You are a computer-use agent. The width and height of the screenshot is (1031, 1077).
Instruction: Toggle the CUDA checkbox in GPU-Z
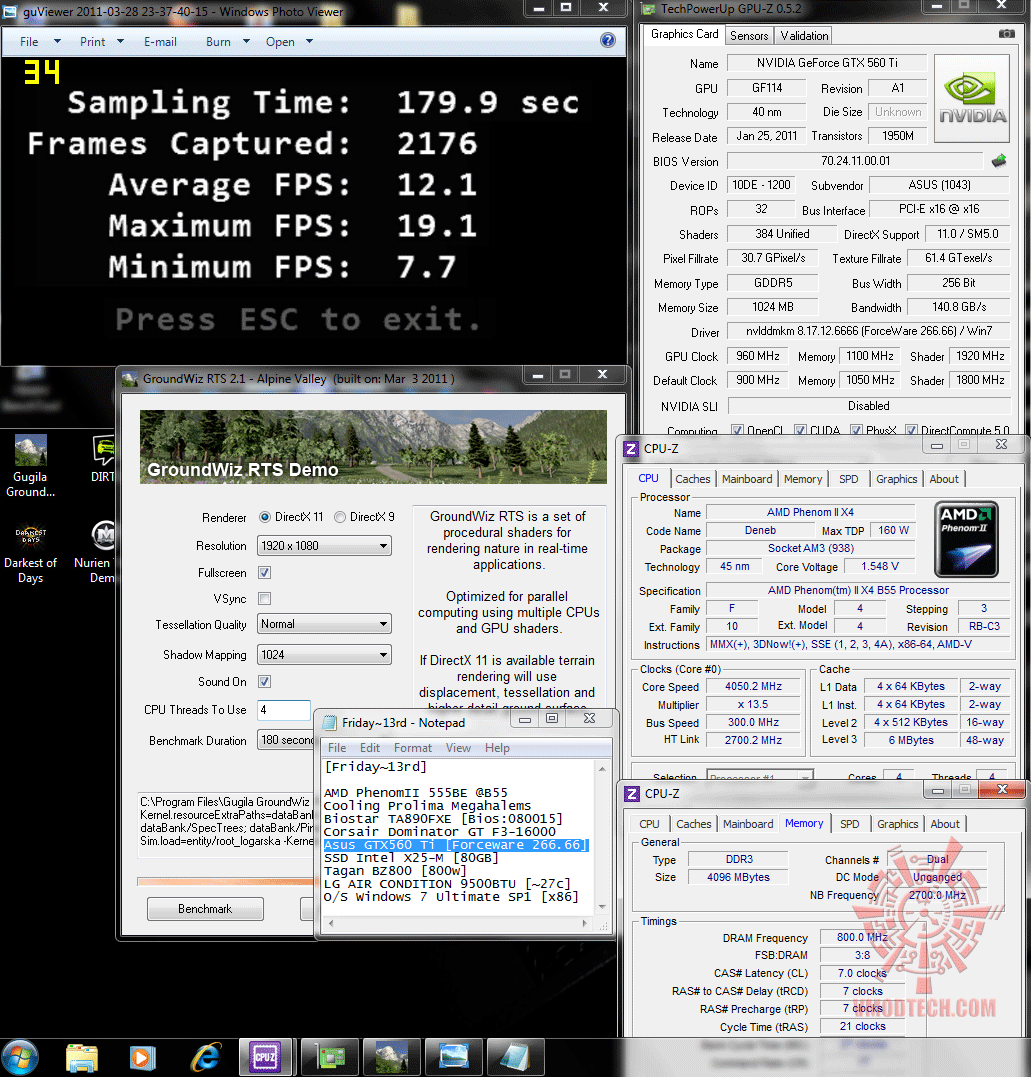pyautogui.click(x=800, y=431)
